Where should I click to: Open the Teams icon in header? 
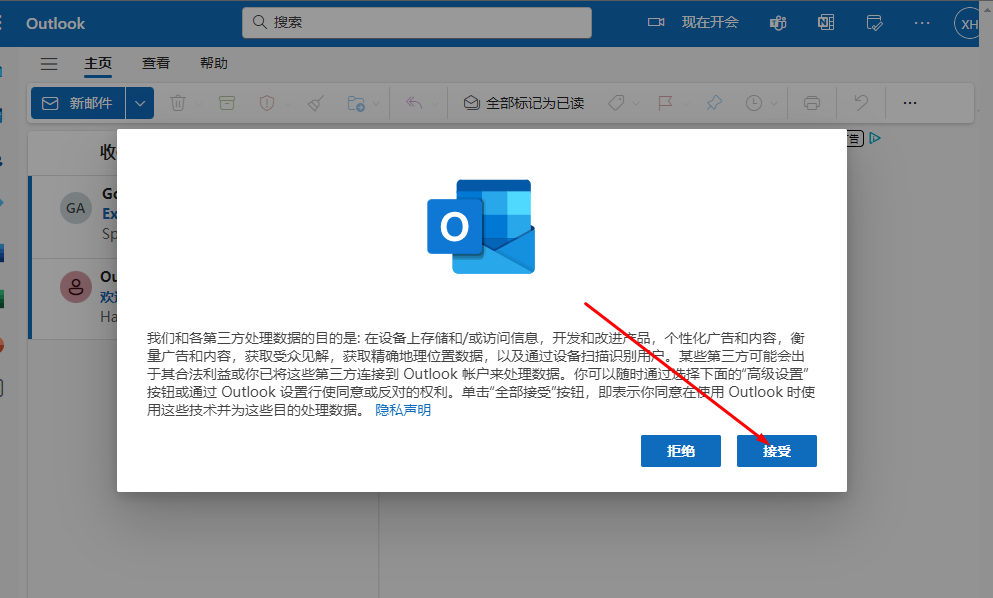coord(778,23)
